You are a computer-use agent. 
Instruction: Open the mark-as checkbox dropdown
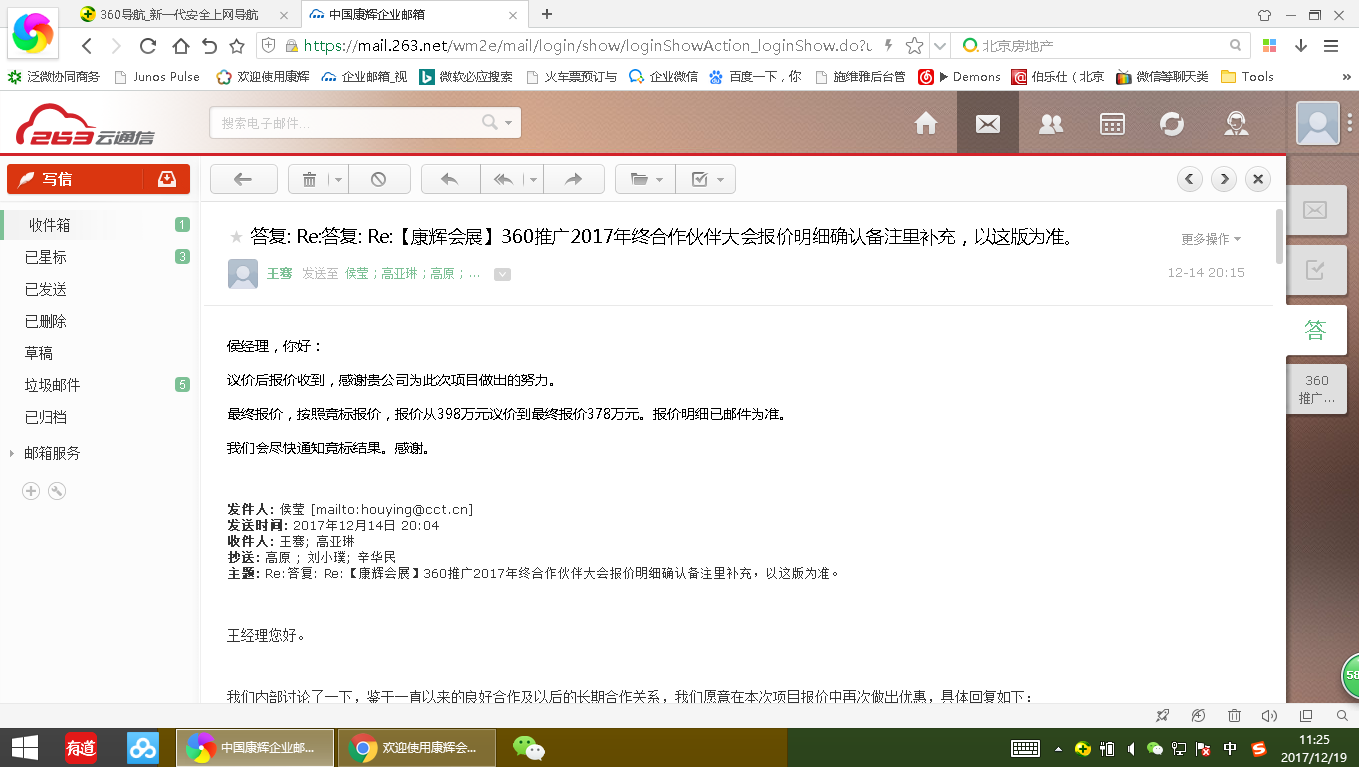(706, 179)
